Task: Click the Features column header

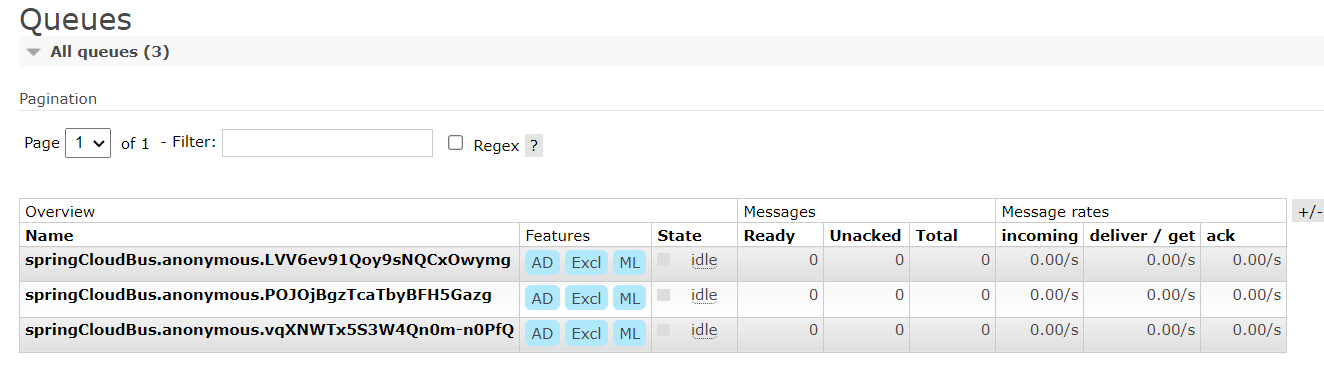Action: (557, 236)
